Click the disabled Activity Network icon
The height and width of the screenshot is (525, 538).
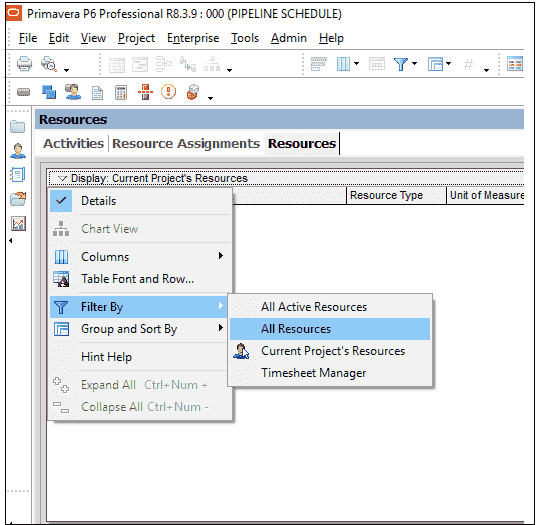(164, 64)
